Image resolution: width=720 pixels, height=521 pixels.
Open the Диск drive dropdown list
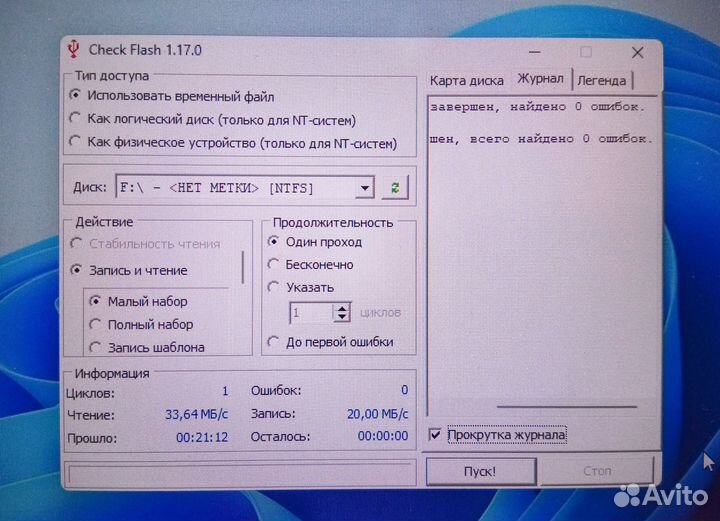coord(365,188)
